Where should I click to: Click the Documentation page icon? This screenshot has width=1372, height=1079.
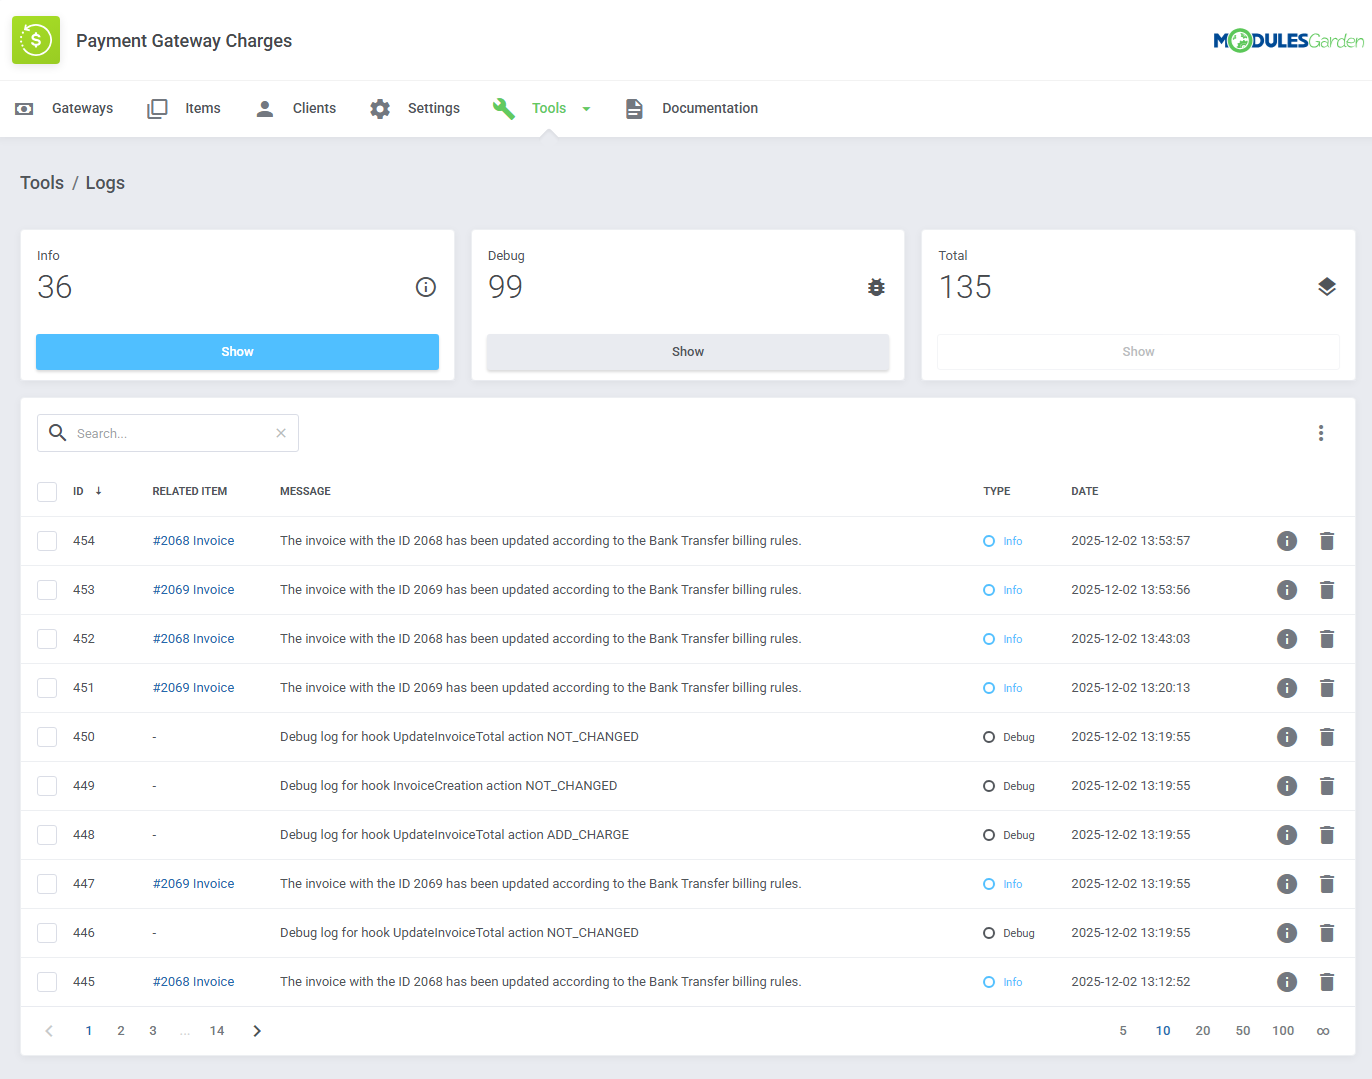point(634,107)
